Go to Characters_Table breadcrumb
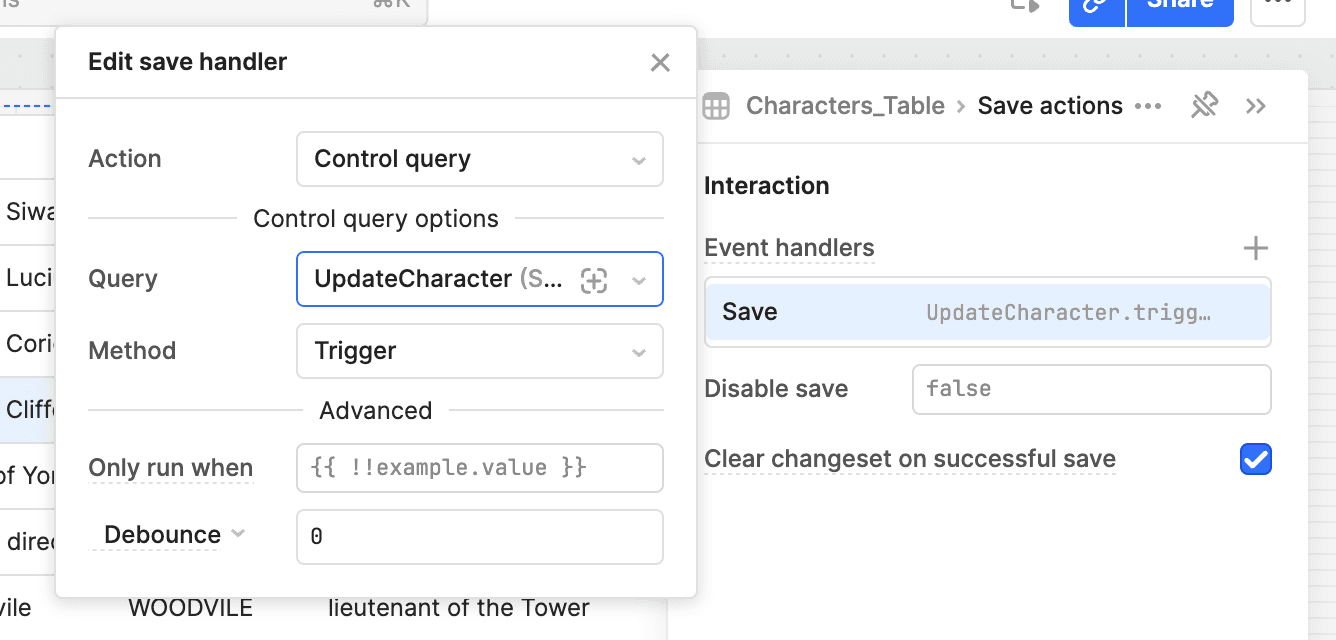Viewport: 1336px width, 640px height. click(845, 106)
